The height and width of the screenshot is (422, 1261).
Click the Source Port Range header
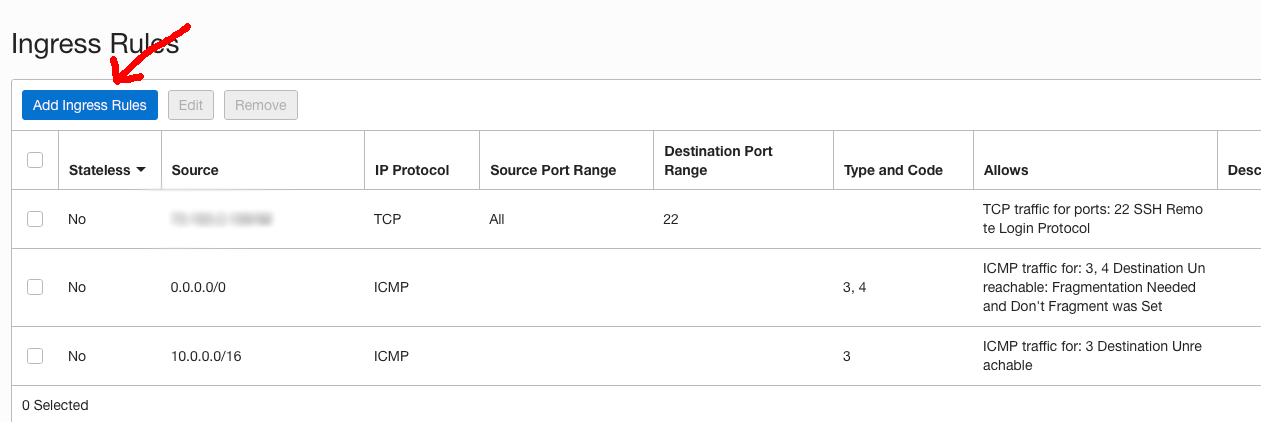[x=553, y=170]
